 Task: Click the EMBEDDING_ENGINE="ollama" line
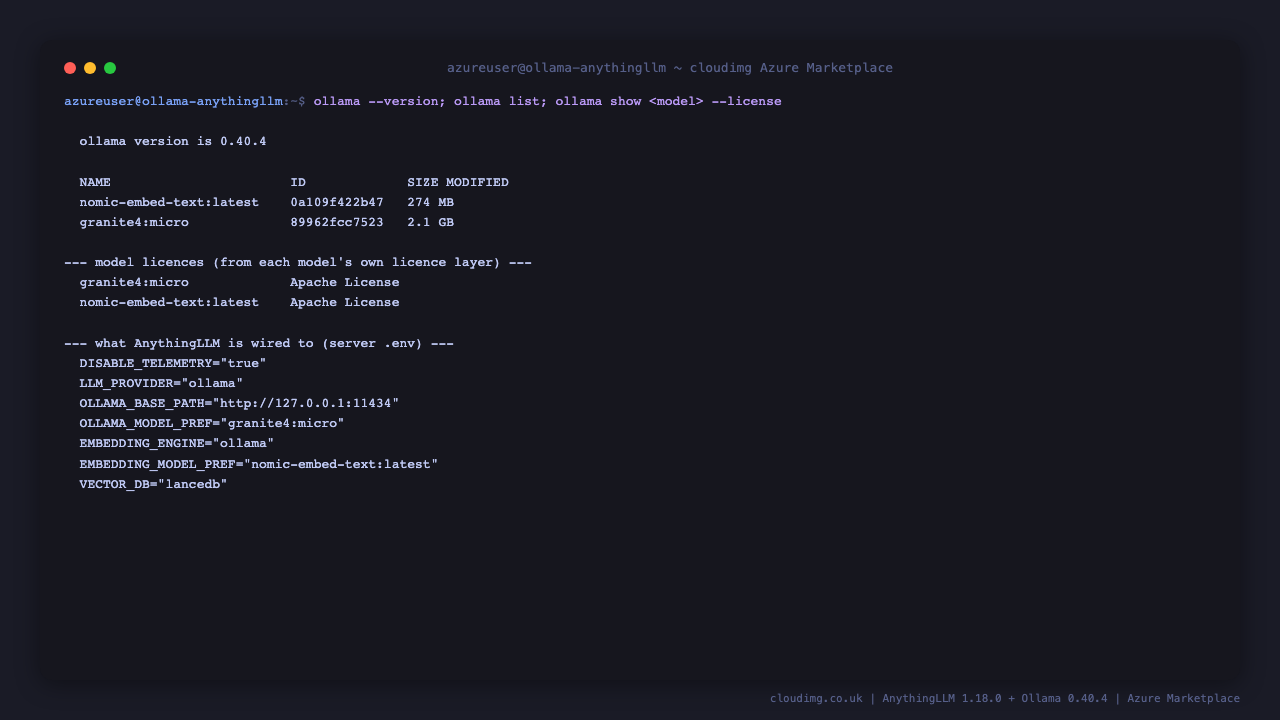177,443
